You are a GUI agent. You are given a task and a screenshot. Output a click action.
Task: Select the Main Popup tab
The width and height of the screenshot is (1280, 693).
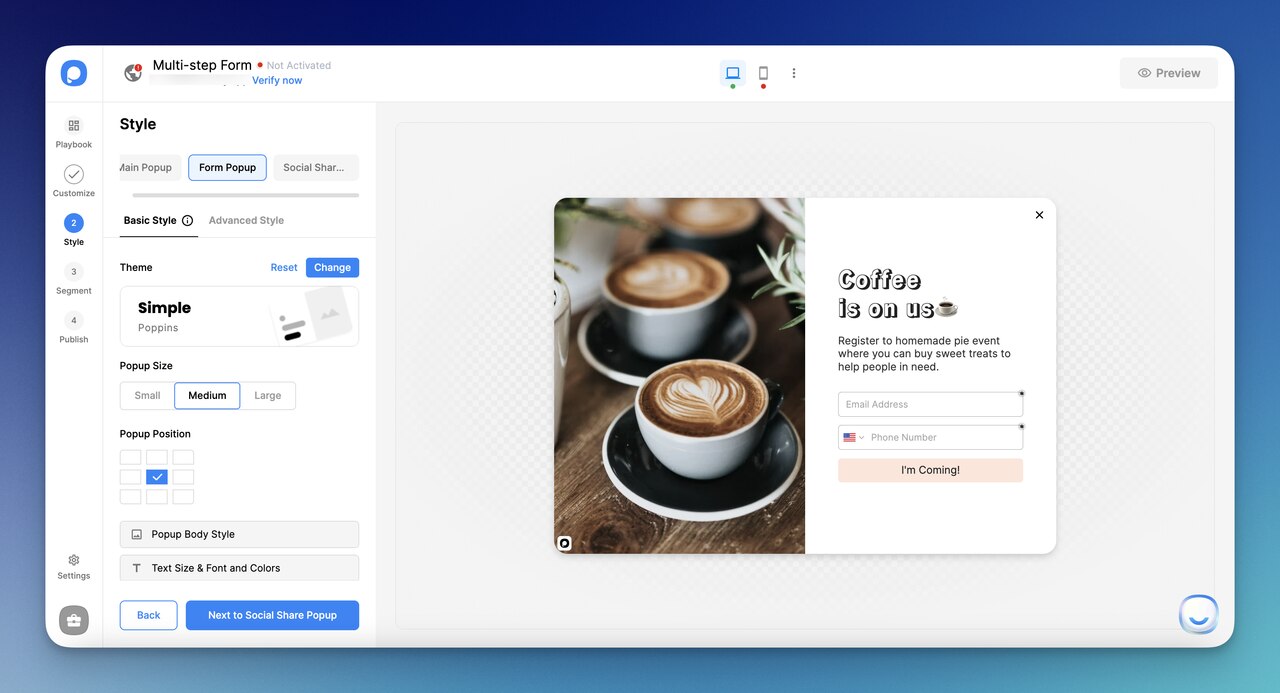click(151, 168)
